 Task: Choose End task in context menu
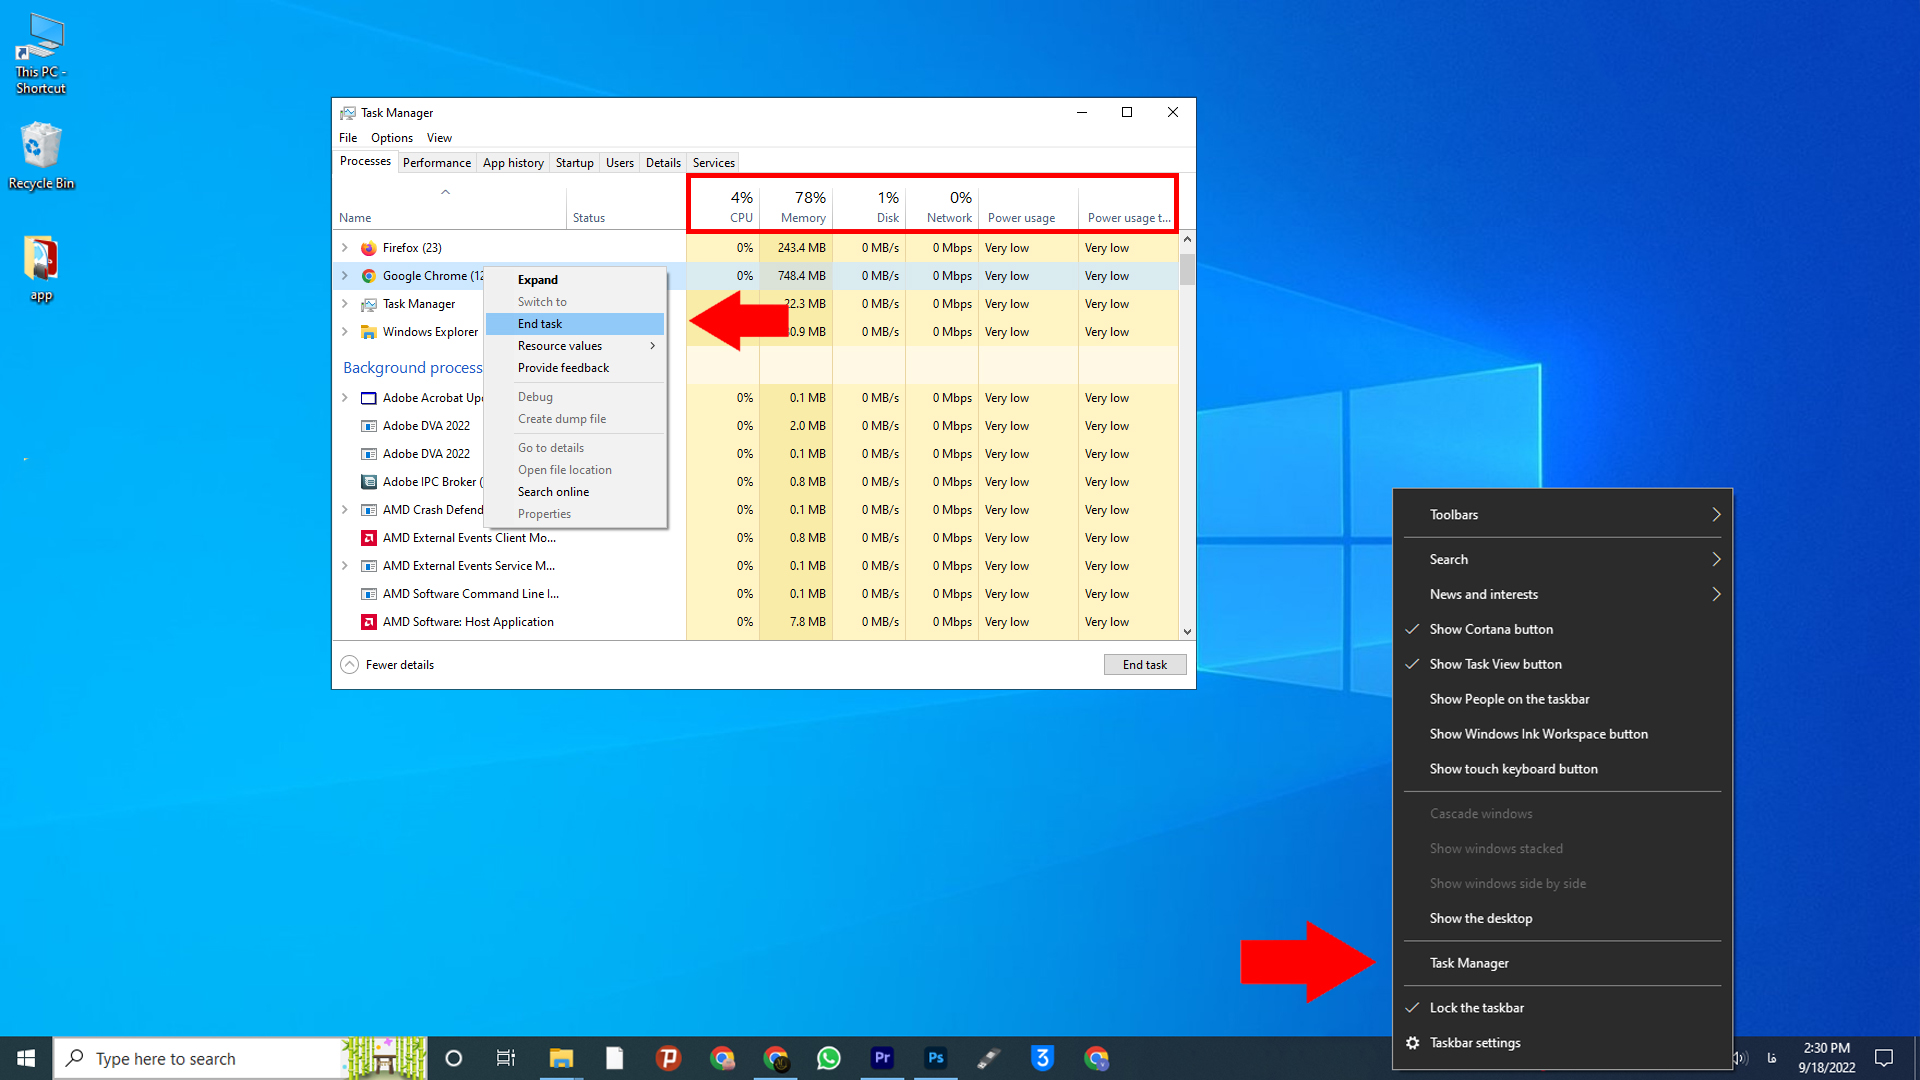tap(575, 324)
